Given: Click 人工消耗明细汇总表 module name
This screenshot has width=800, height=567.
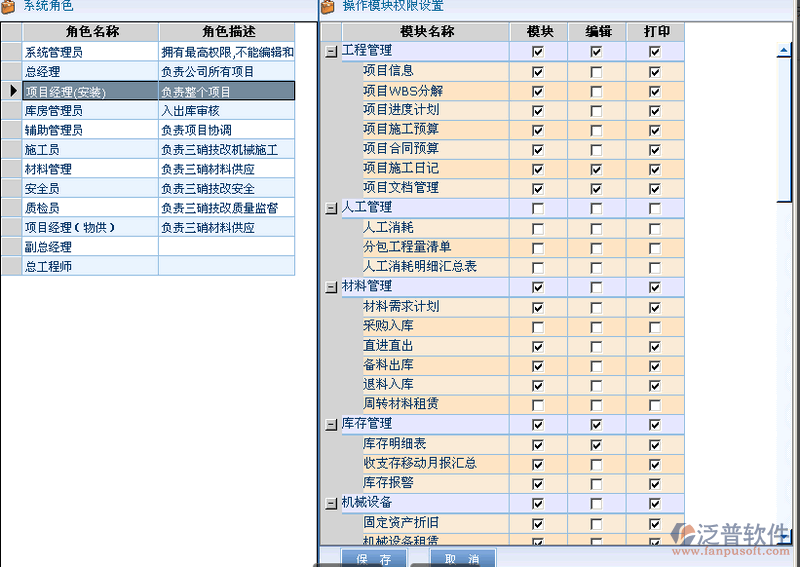Looking at the screenshot, I should pyautogui.click(x=420, y=266).
